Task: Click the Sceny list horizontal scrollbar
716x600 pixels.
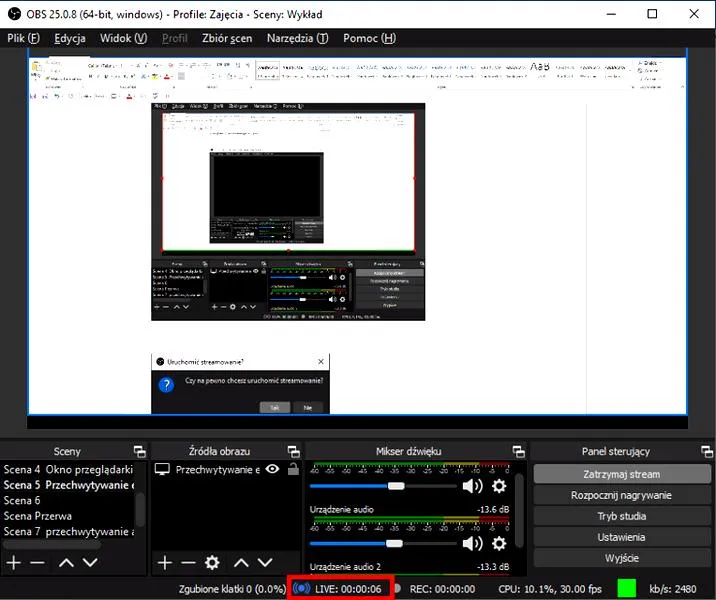Action: coord(52,544)
